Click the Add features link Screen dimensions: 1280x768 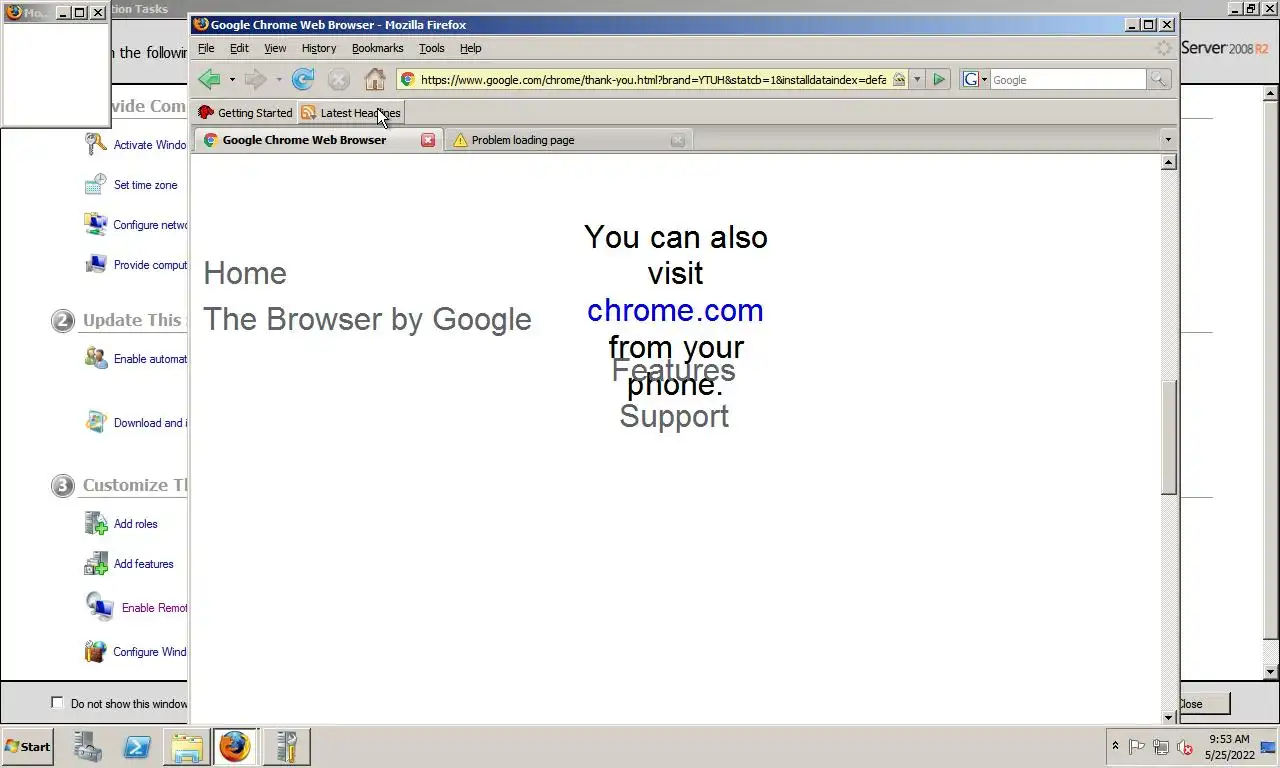pyautogui.click(x=143, y=564)
